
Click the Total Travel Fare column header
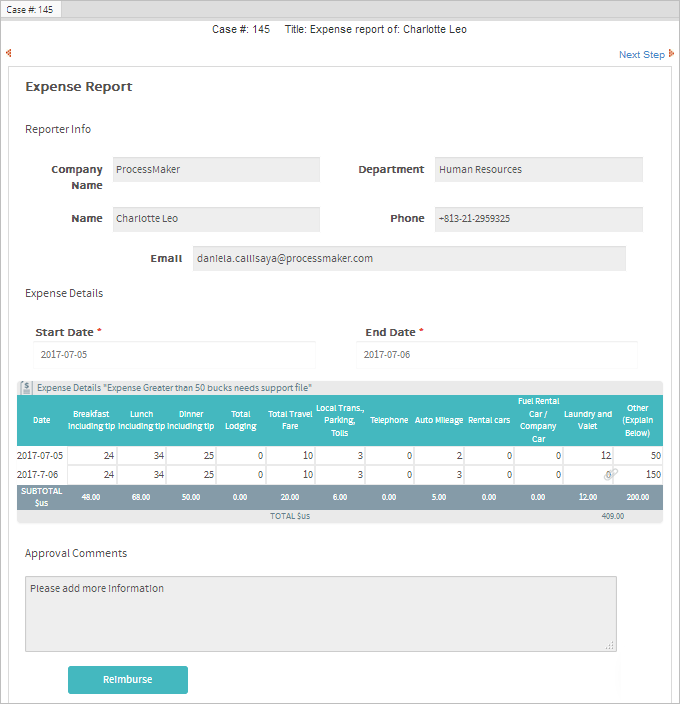click(290, 420)
